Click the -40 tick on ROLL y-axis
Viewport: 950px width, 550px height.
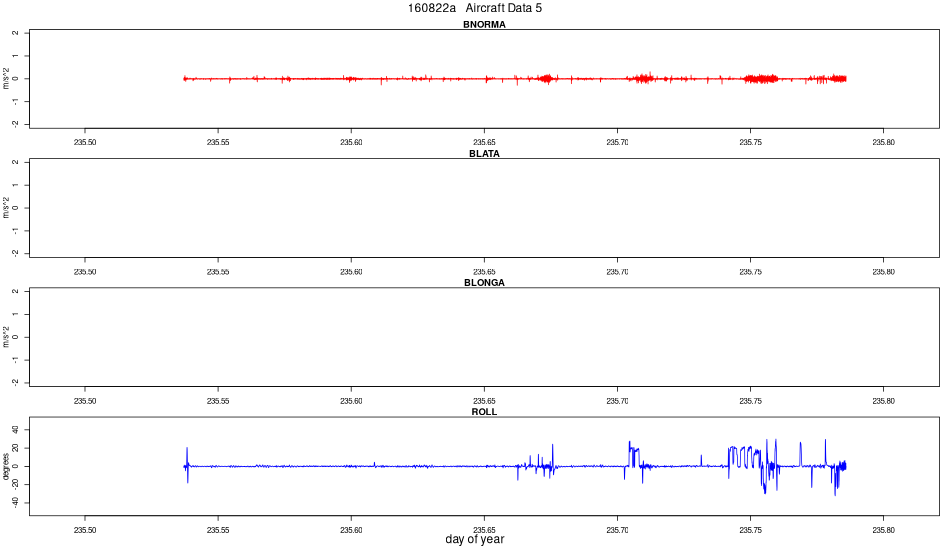16,502
